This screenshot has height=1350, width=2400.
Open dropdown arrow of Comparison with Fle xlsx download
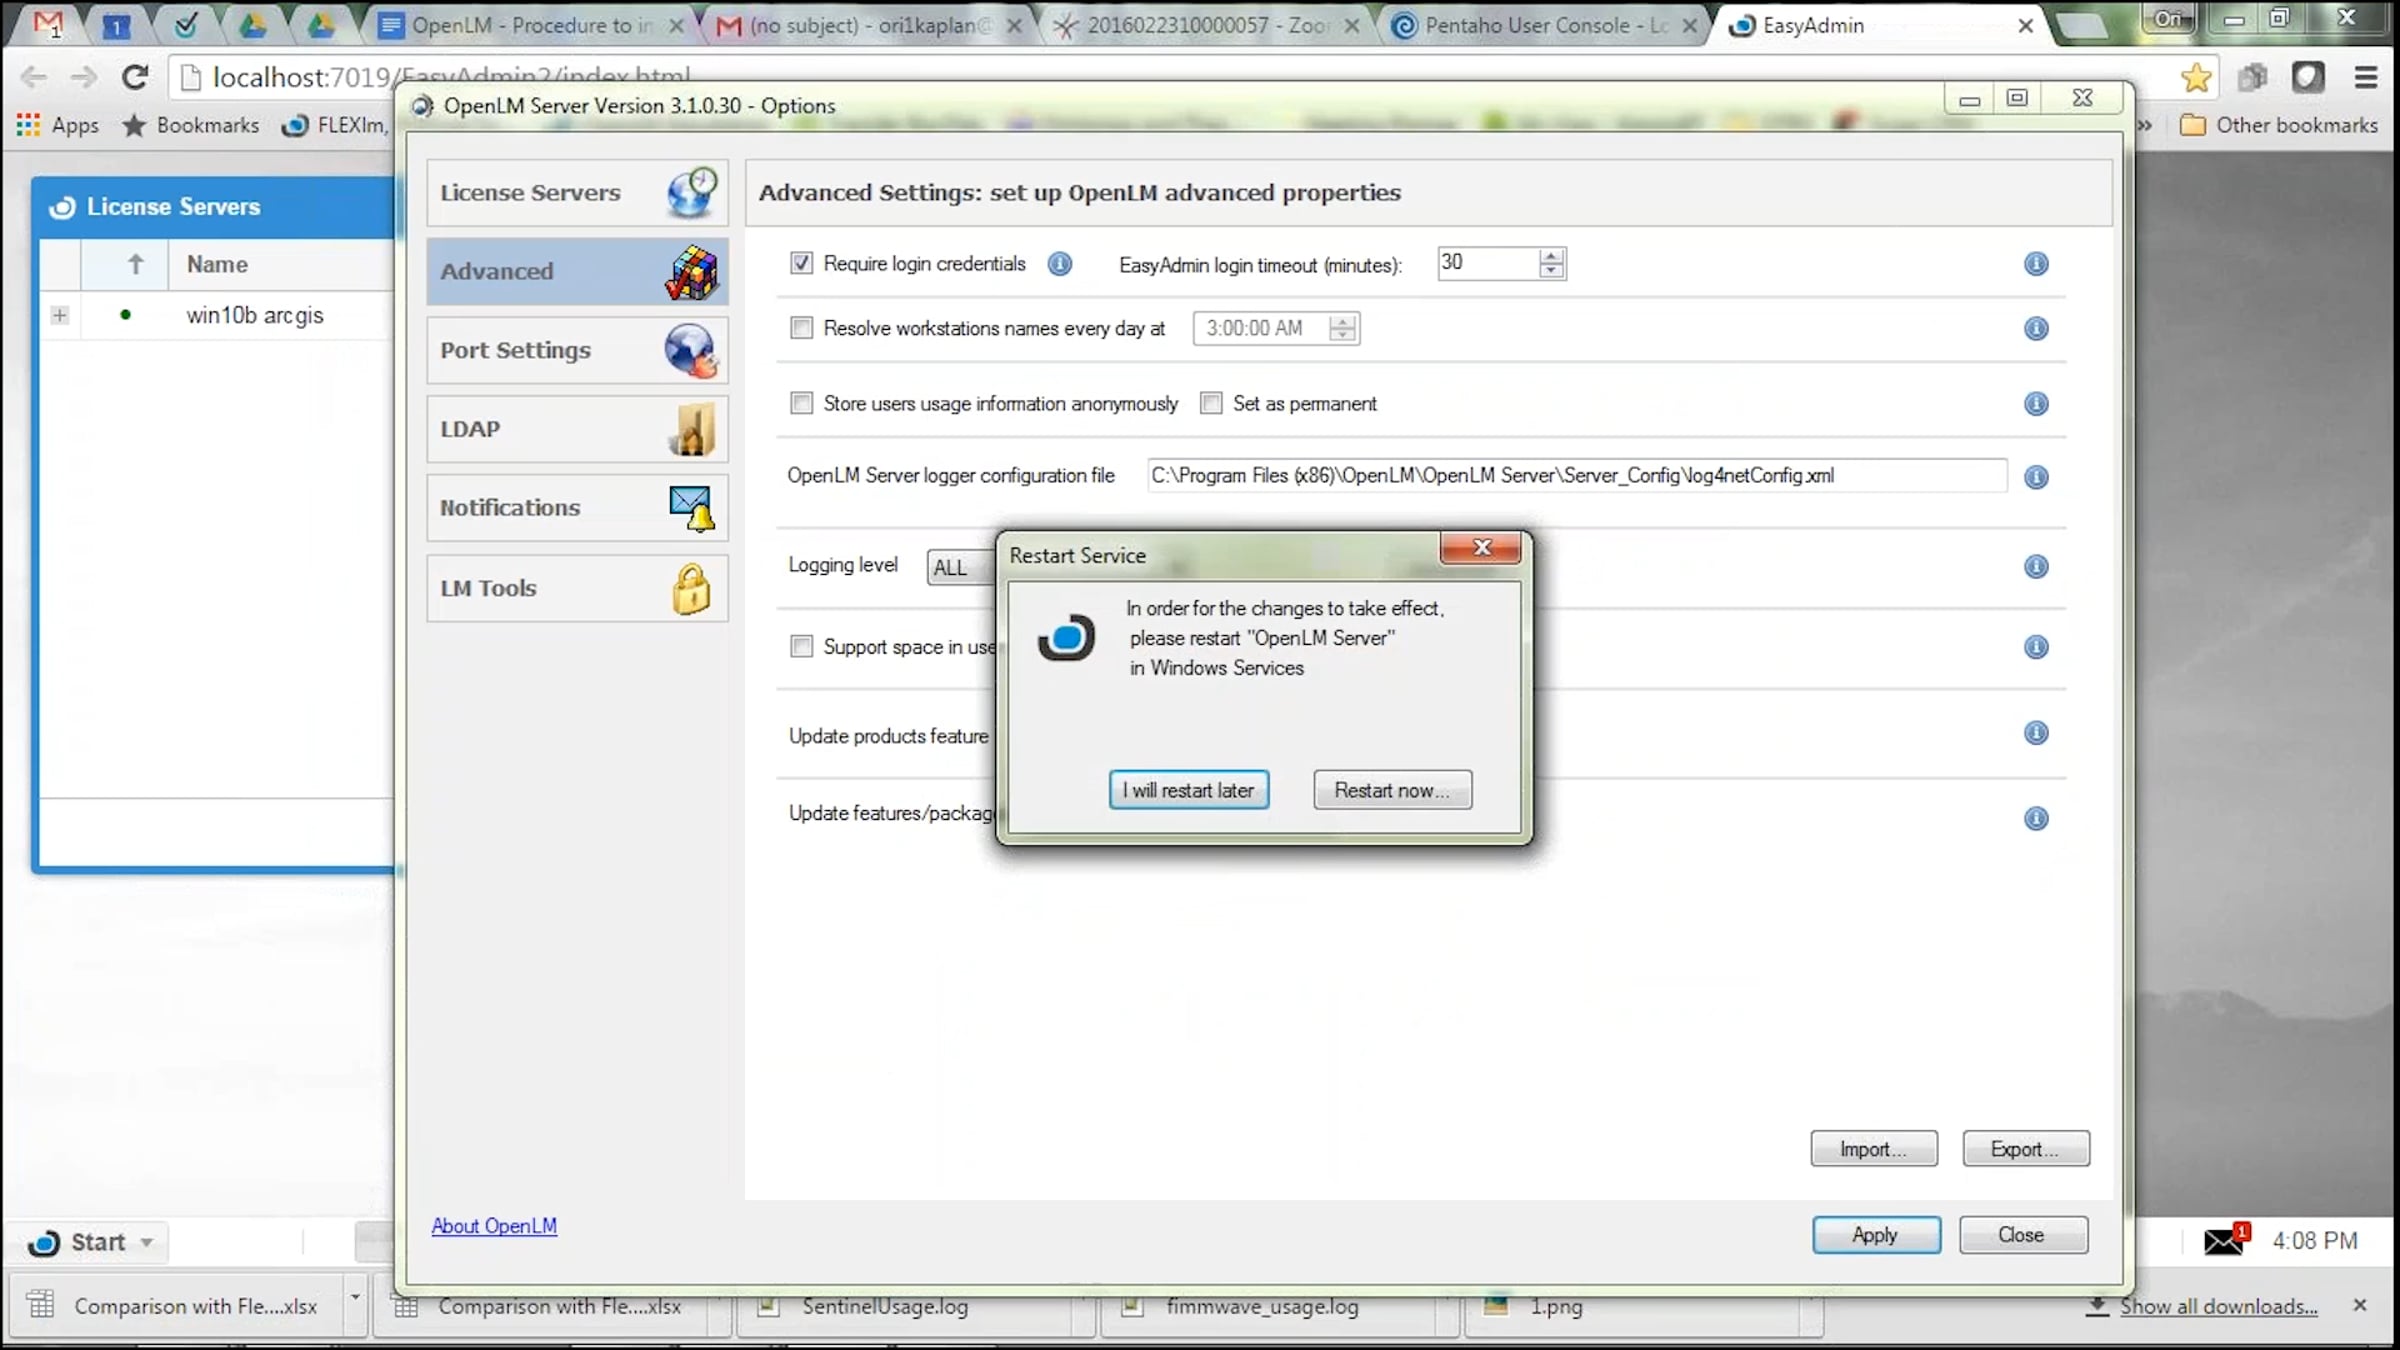point(355,1297)
